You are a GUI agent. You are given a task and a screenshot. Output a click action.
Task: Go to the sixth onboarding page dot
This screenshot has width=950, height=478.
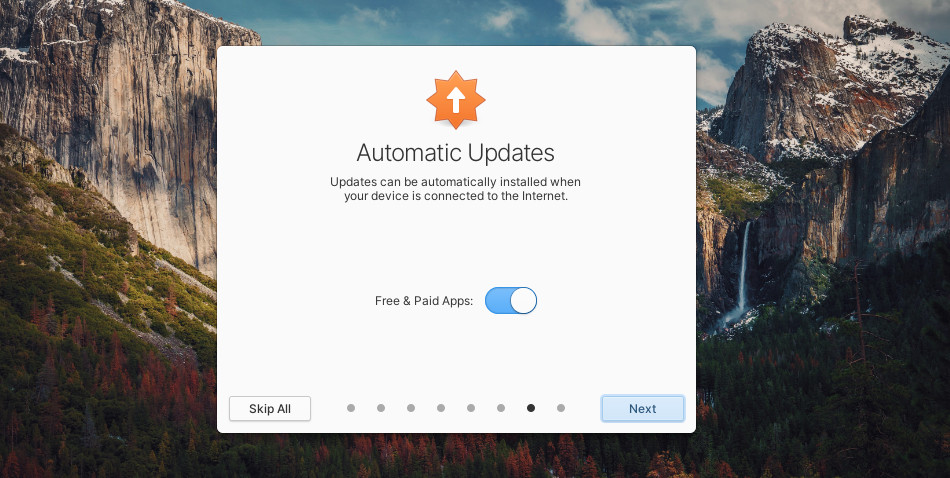click(x=501, y=408)
